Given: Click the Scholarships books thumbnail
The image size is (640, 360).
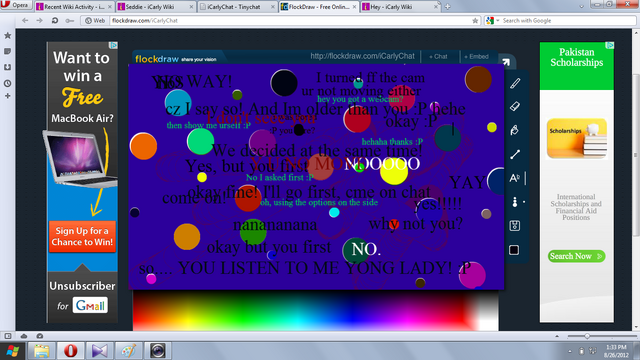Looking at the screenshot, I should coord(576,138).
